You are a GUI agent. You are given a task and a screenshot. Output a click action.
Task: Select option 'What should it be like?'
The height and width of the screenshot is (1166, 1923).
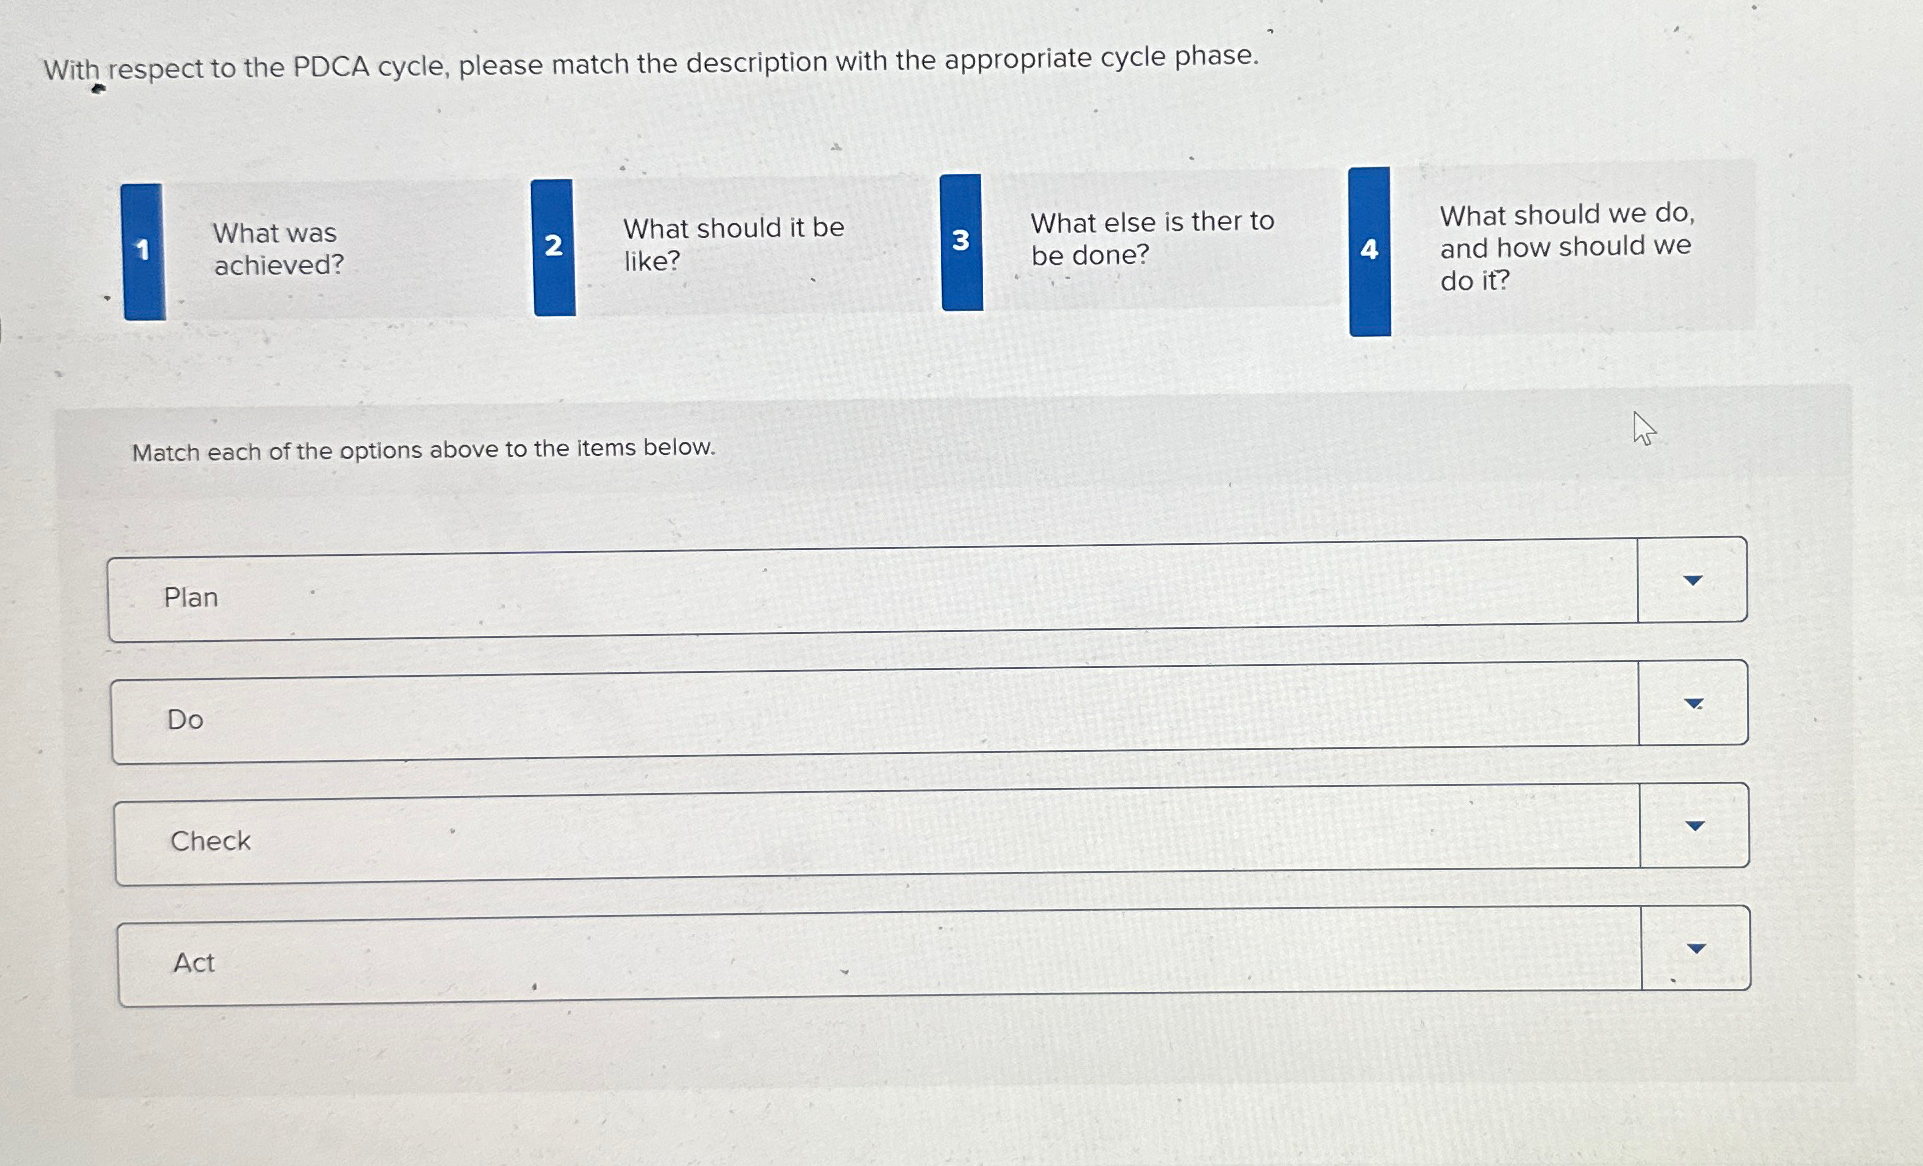734,244
